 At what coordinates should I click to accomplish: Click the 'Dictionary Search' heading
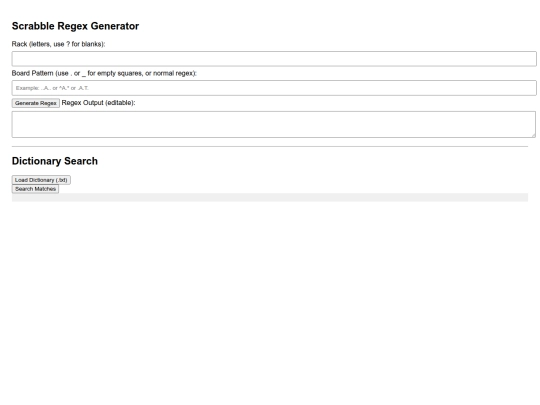[55, 161]
